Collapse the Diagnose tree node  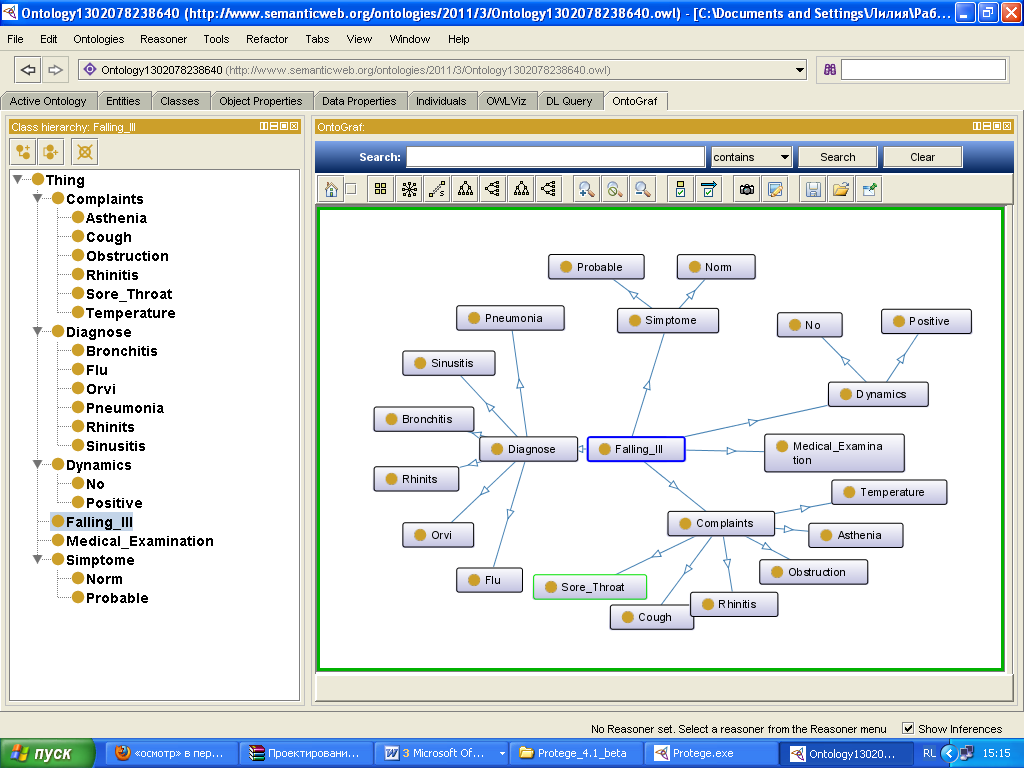pos(38,332)
